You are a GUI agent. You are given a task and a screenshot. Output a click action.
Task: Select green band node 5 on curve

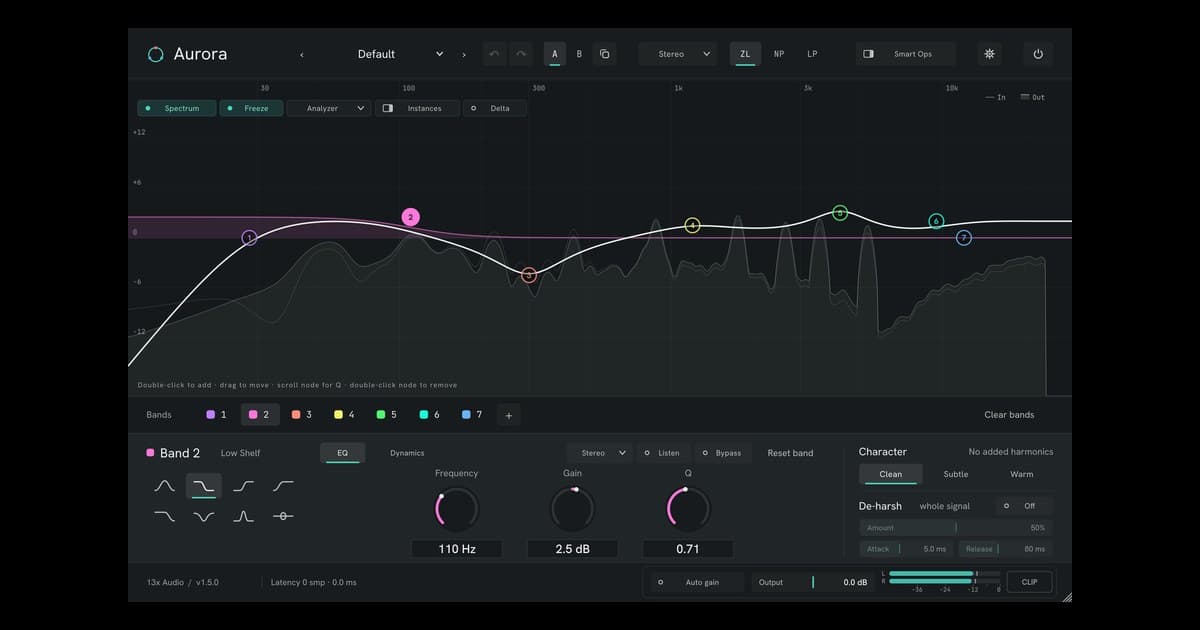click(840, 213)
